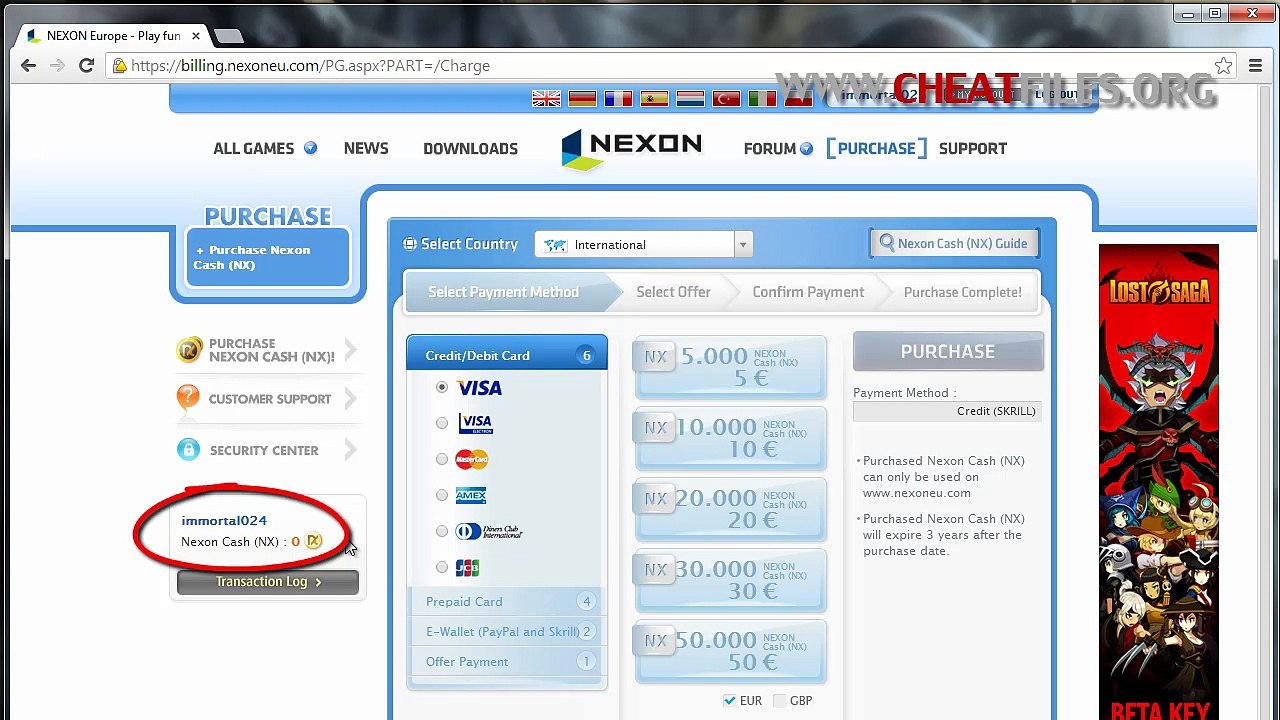This screenshot has height=720, width=1280.
Task: Reload the page with refresh icon
Action: (x=86, y=66)
